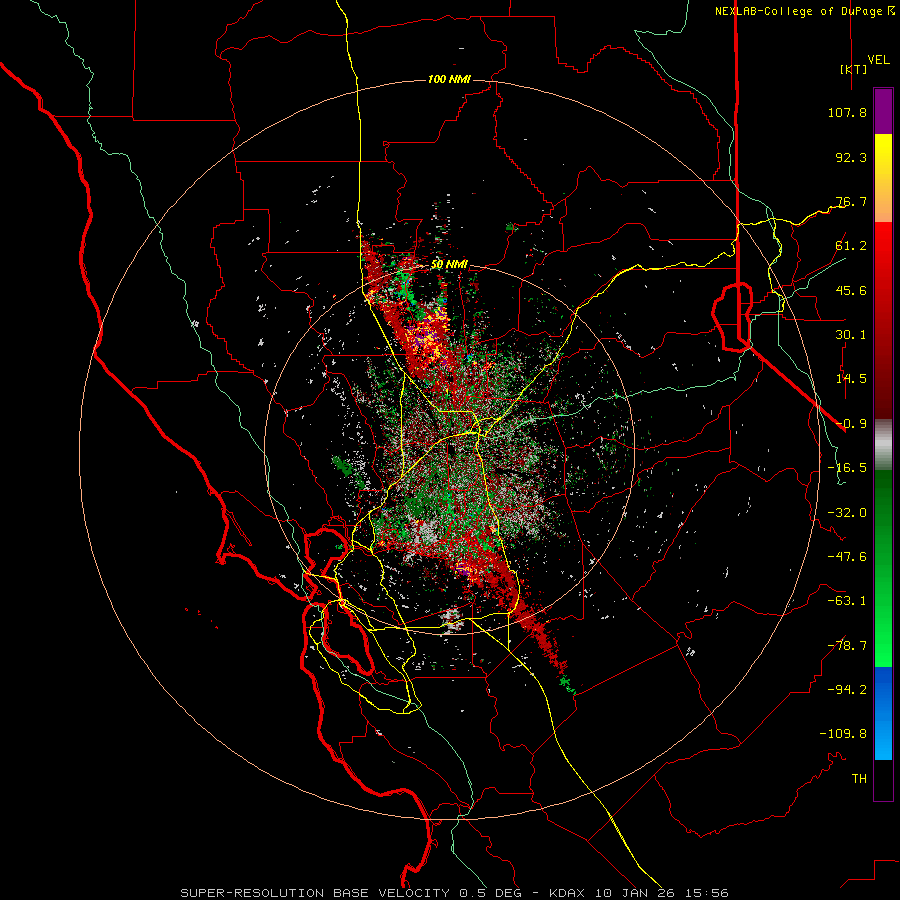Click the purple segment of velocity color bar

(883, 112)
